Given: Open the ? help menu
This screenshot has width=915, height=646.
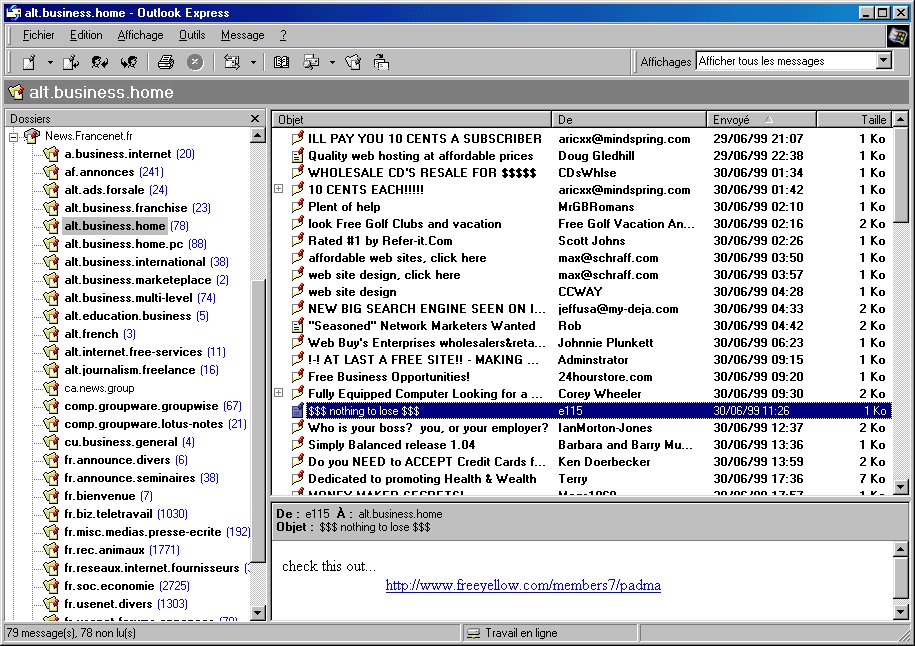Looking at the screenshot, I should tap(283, 35).
